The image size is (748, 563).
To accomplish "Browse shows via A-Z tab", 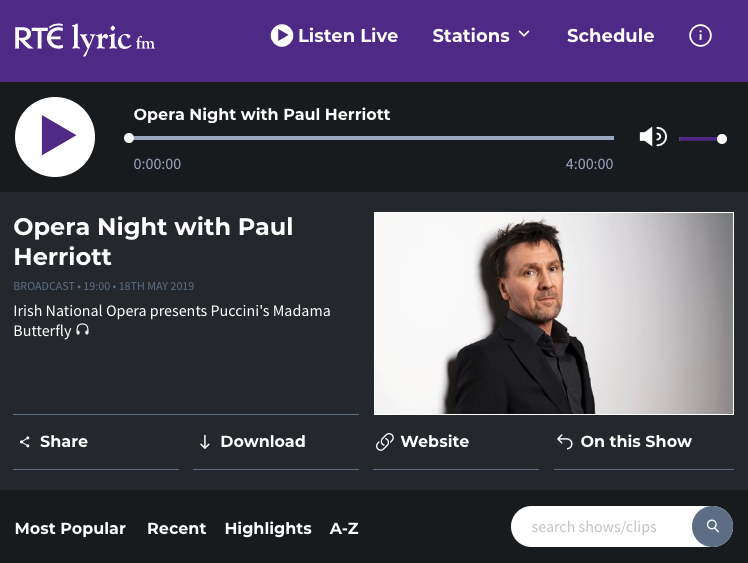I will (x=344, y=528).
